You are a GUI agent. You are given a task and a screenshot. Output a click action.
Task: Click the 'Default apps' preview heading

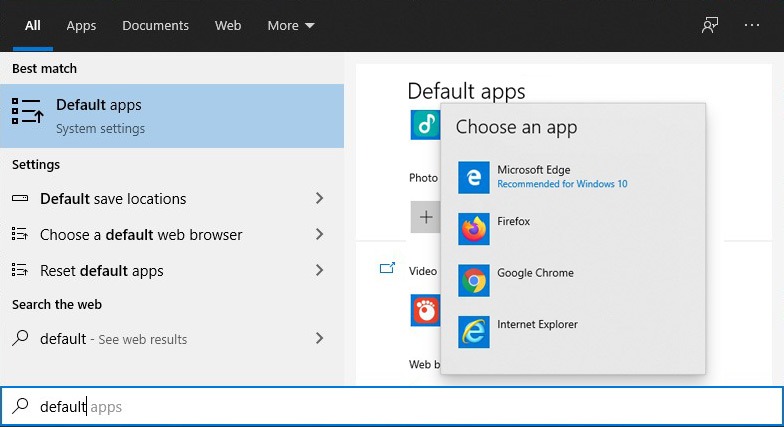tap(466, 91)
